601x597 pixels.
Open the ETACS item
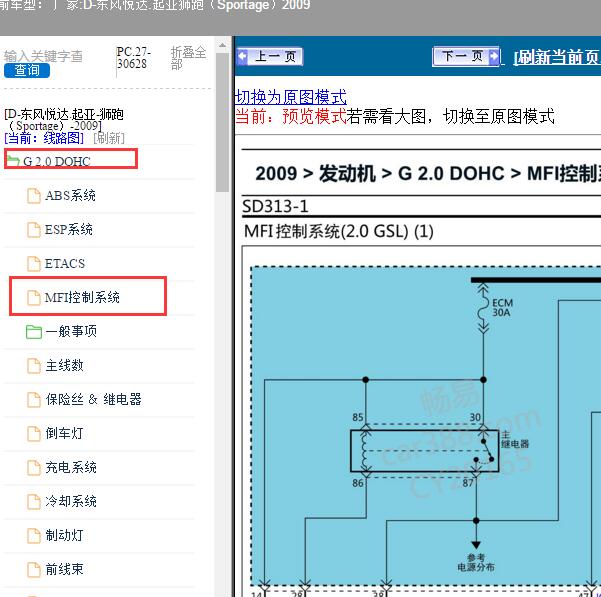click(65, 264)
